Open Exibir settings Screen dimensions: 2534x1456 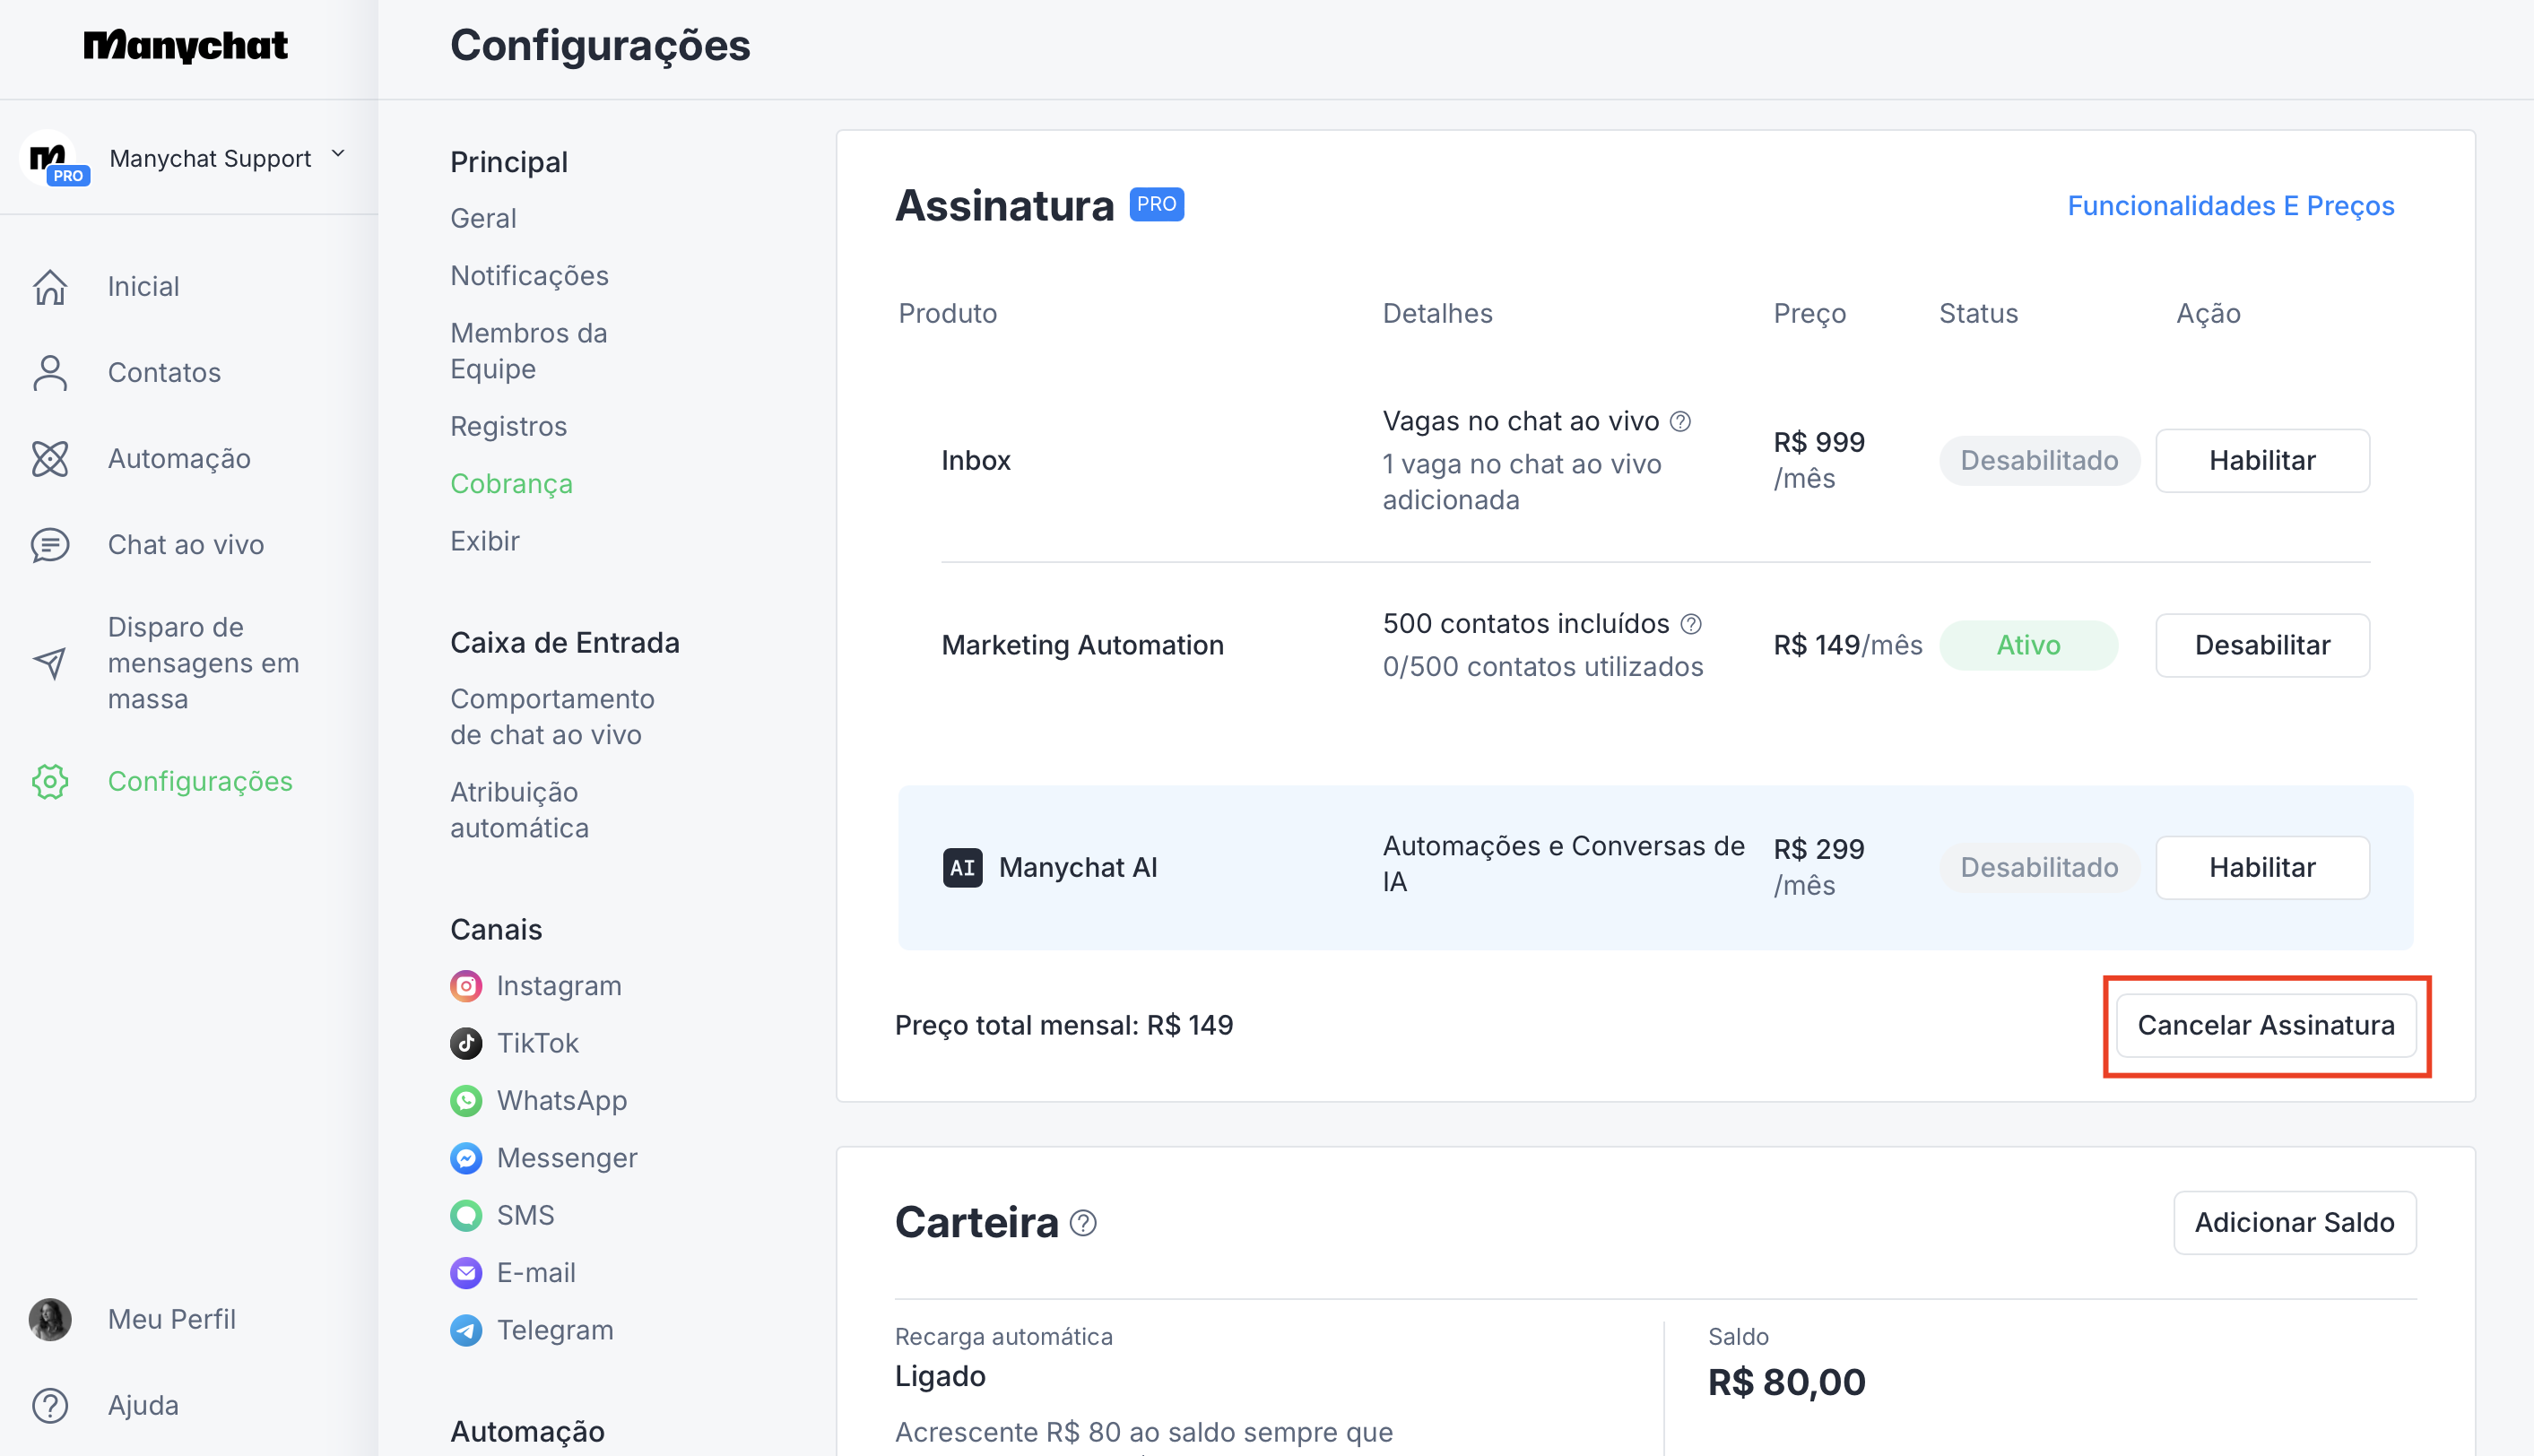click(485, 541)
